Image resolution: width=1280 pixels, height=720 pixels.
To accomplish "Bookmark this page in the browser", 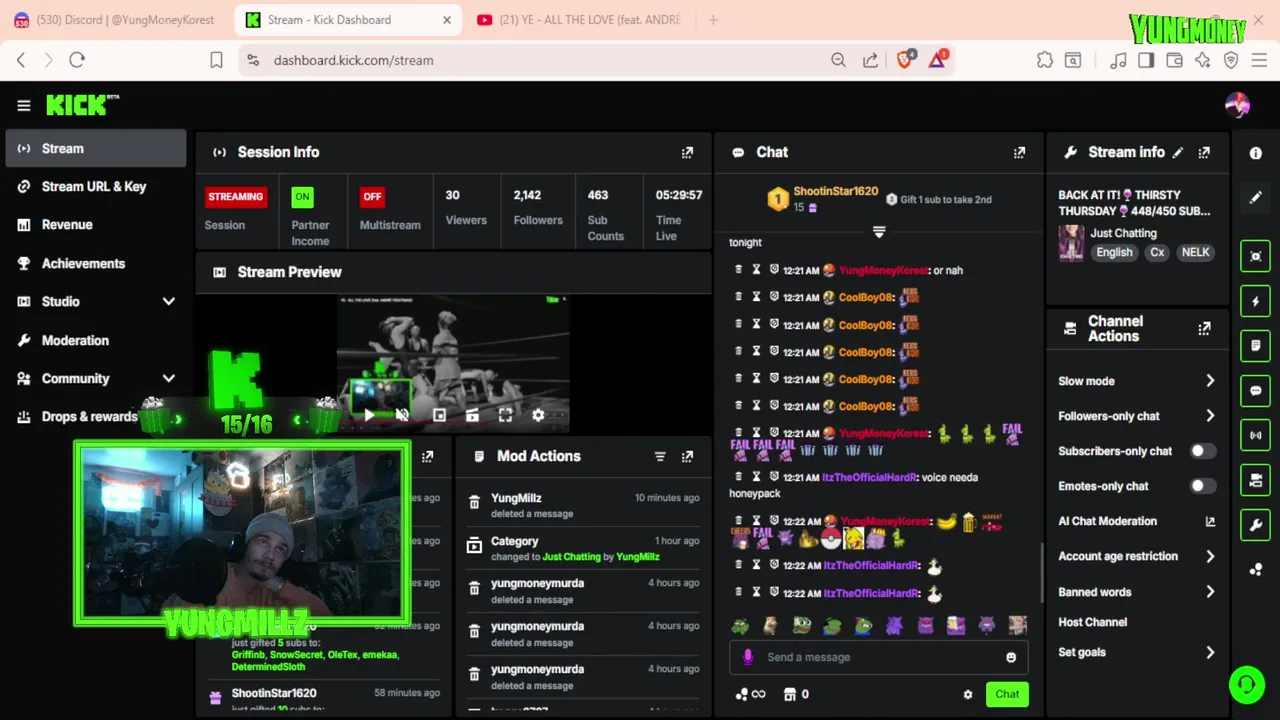I will coord(216,60).
